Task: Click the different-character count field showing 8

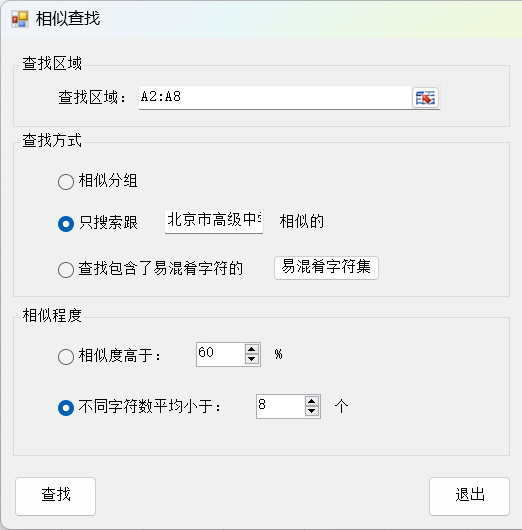Action: [281, 406]
